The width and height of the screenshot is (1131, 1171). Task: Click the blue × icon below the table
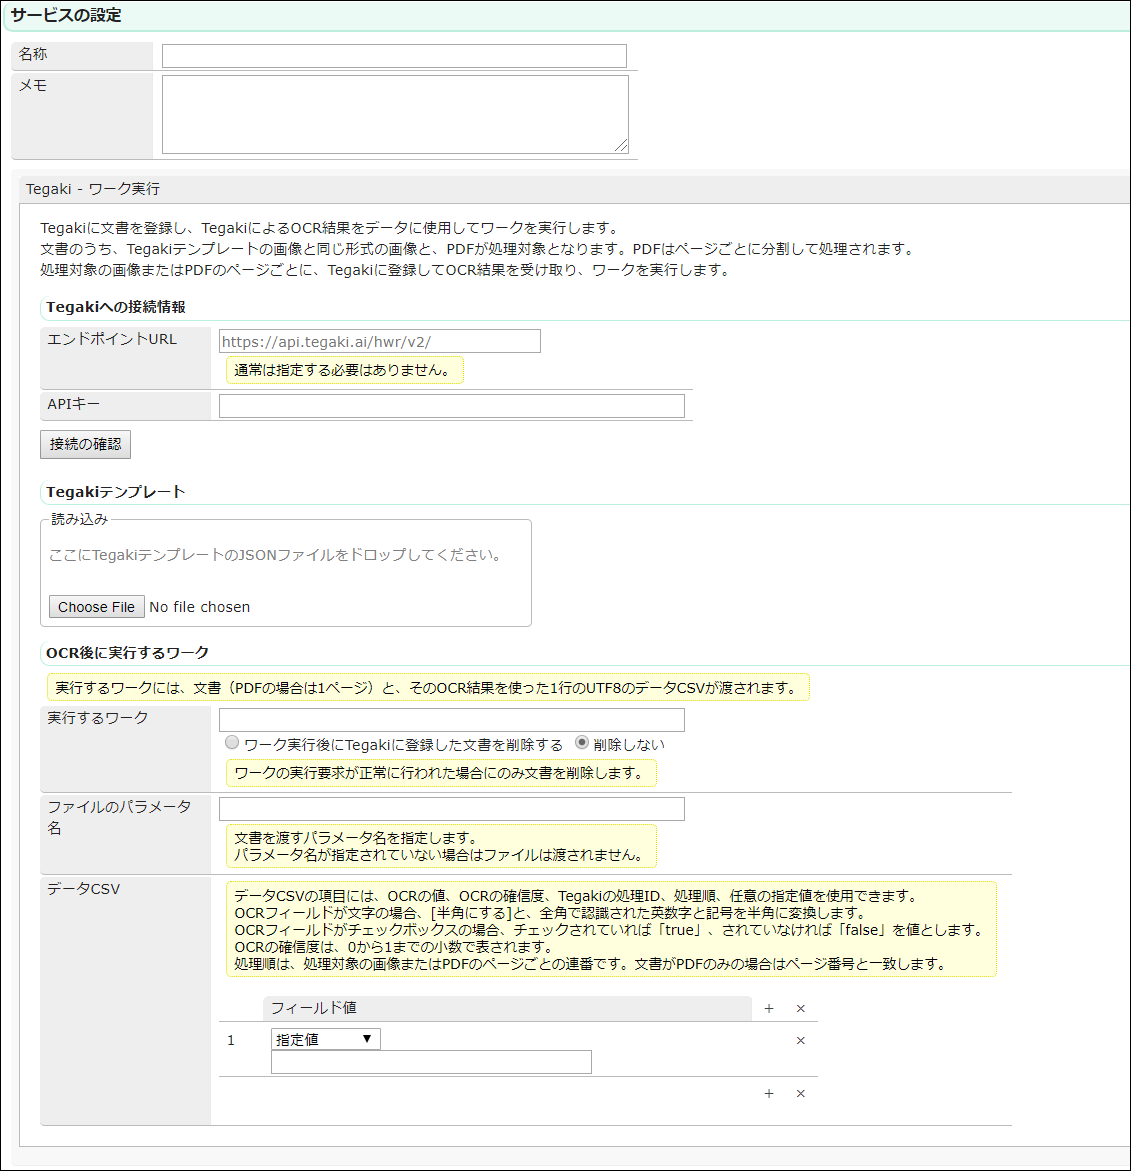point(800,1094)
